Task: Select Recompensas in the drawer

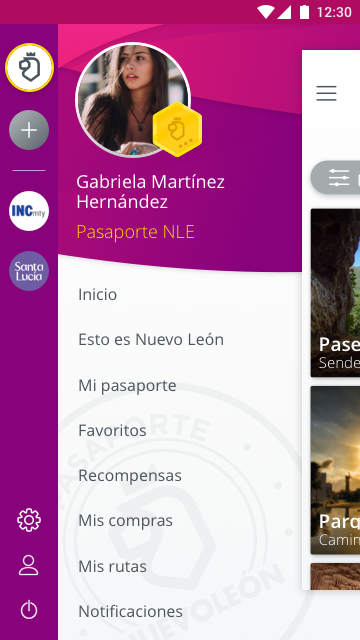Action: click(130, 476)
